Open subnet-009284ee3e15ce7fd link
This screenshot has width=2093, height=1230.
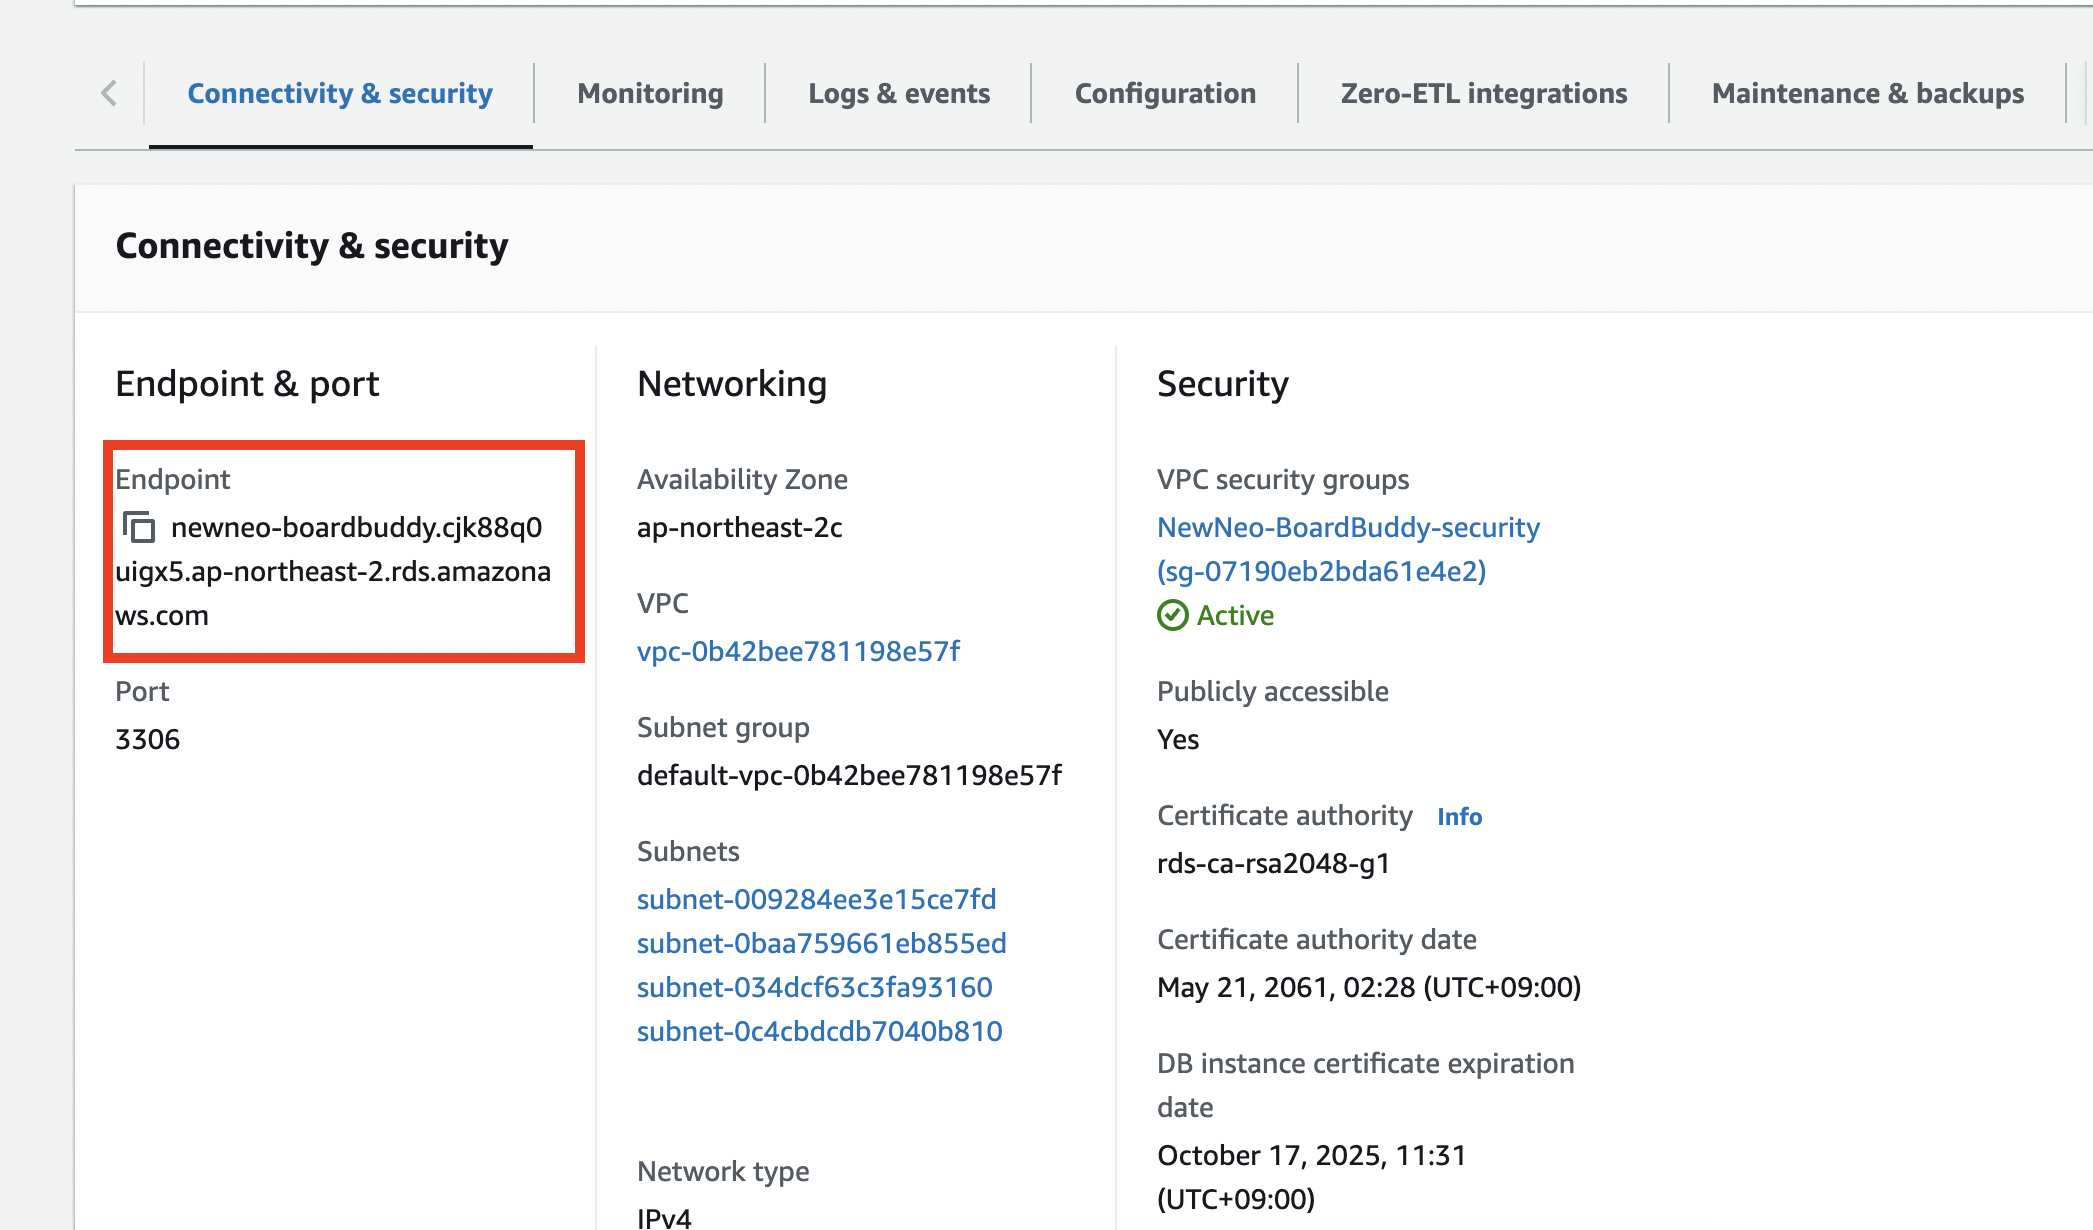tap(816, 899)
